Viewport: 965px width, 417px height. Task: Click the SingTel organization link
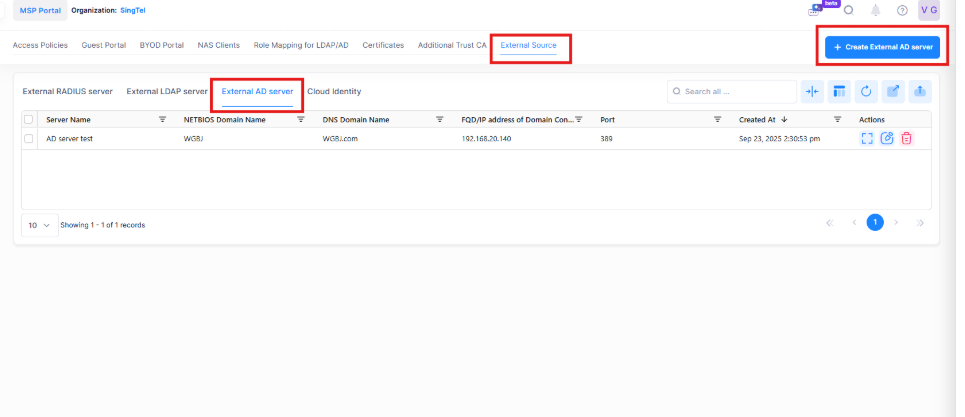point(132,10)
